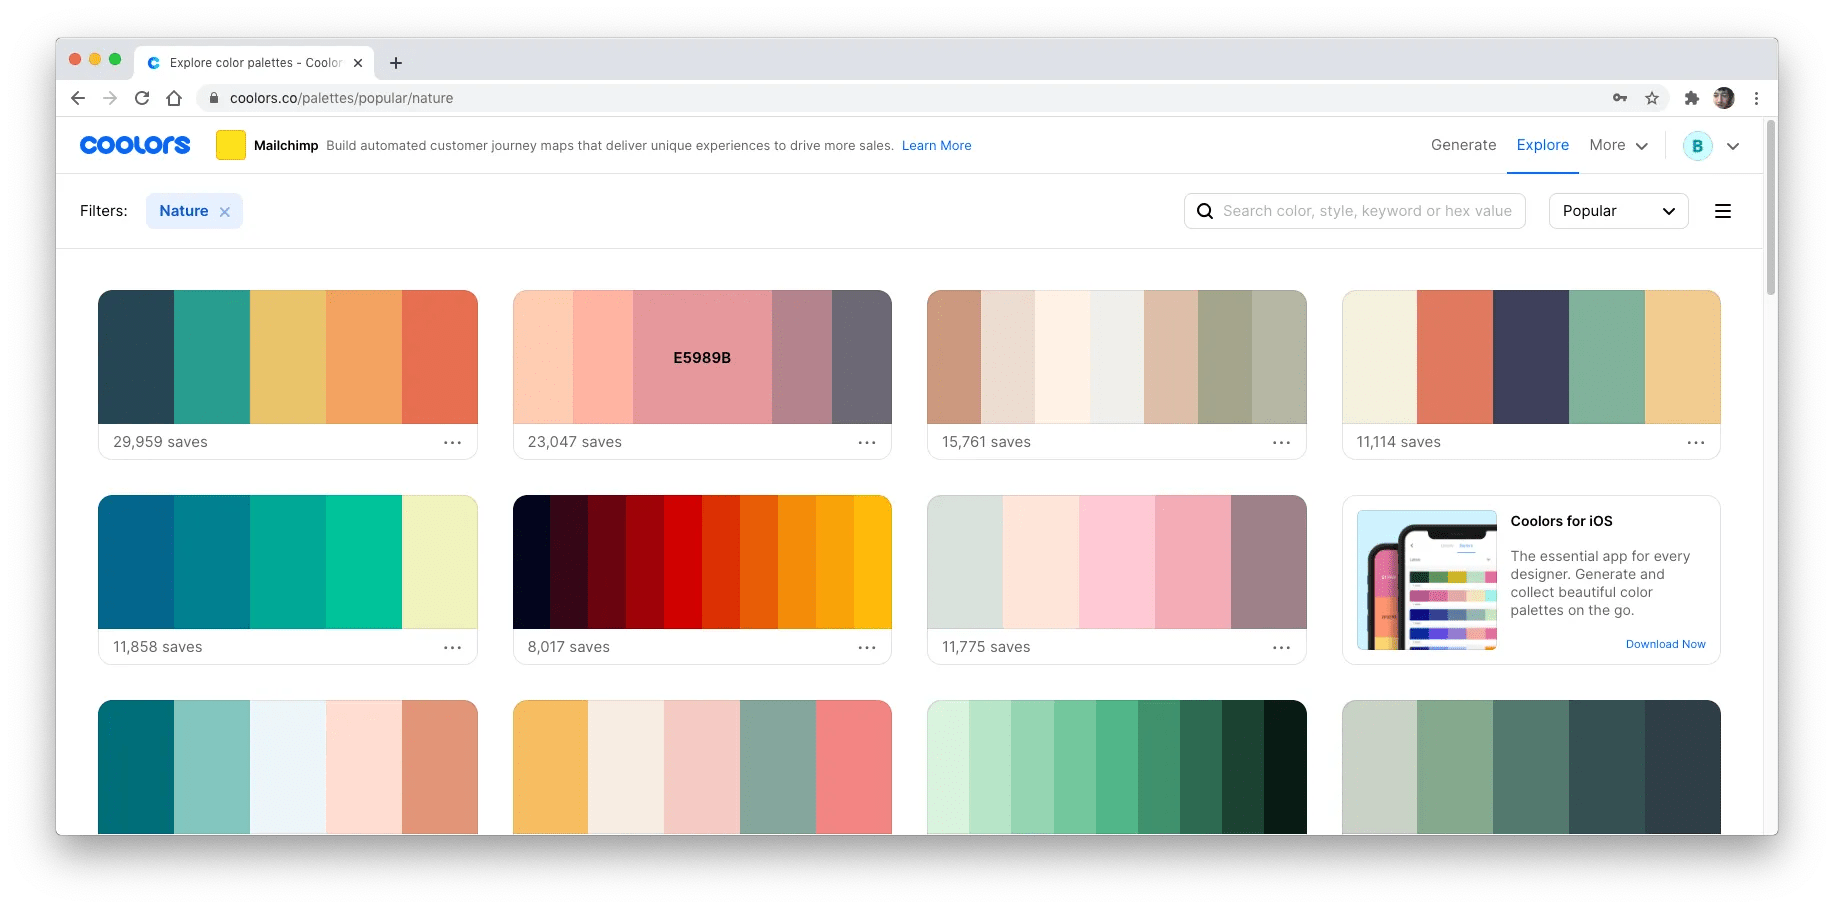This screenshot has width=1834, height=909.
Task: Open options menu on the 23,047 saves palette
Action: coord(866,442)
